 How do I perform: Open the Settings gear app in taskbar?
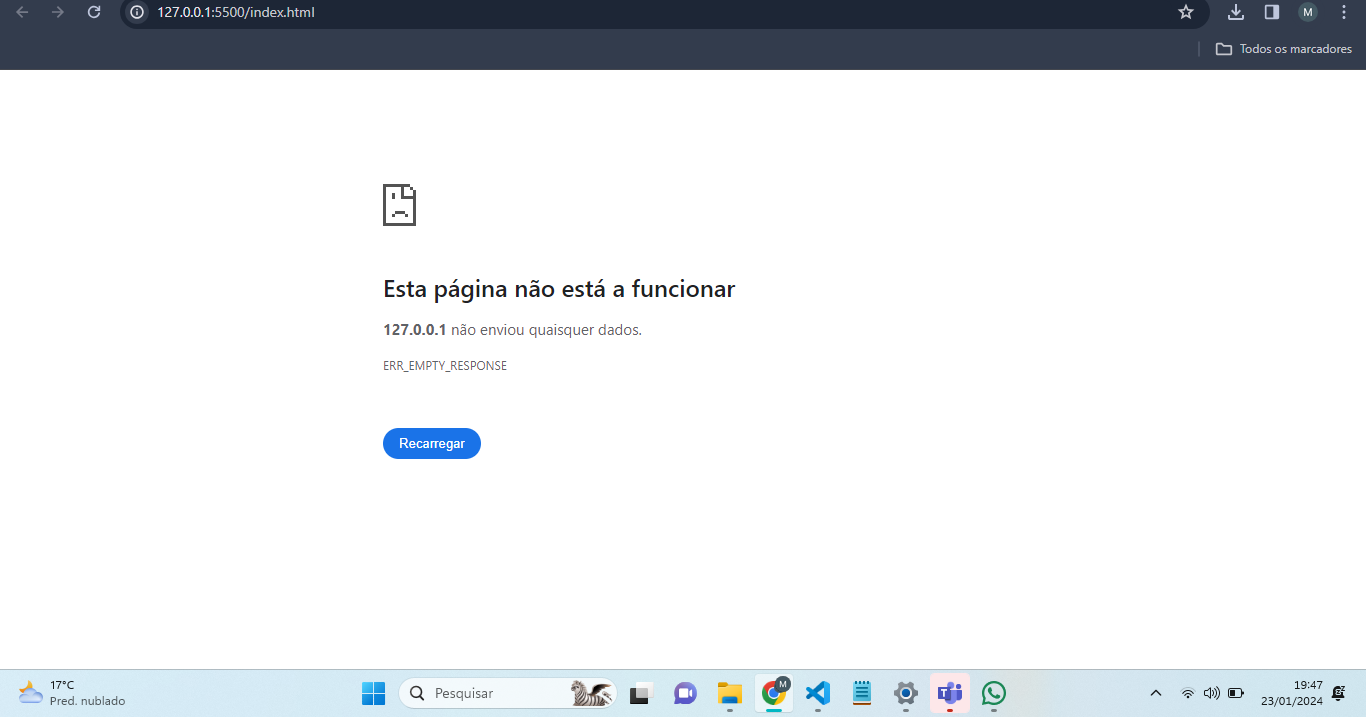tap(906, 693)
